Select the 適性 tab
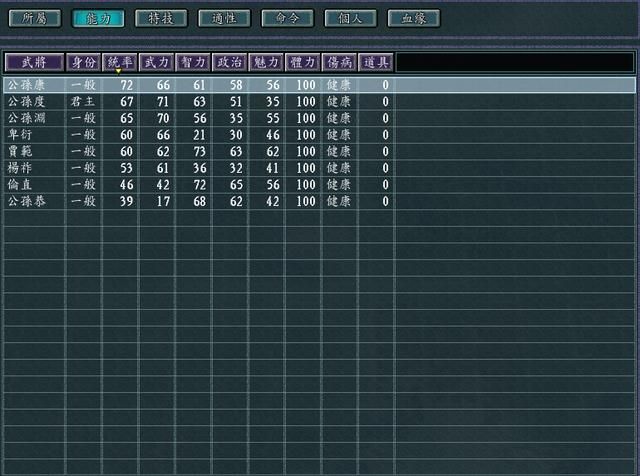The width and height of the screenshot is (640, 476). (x=224, y=17)
